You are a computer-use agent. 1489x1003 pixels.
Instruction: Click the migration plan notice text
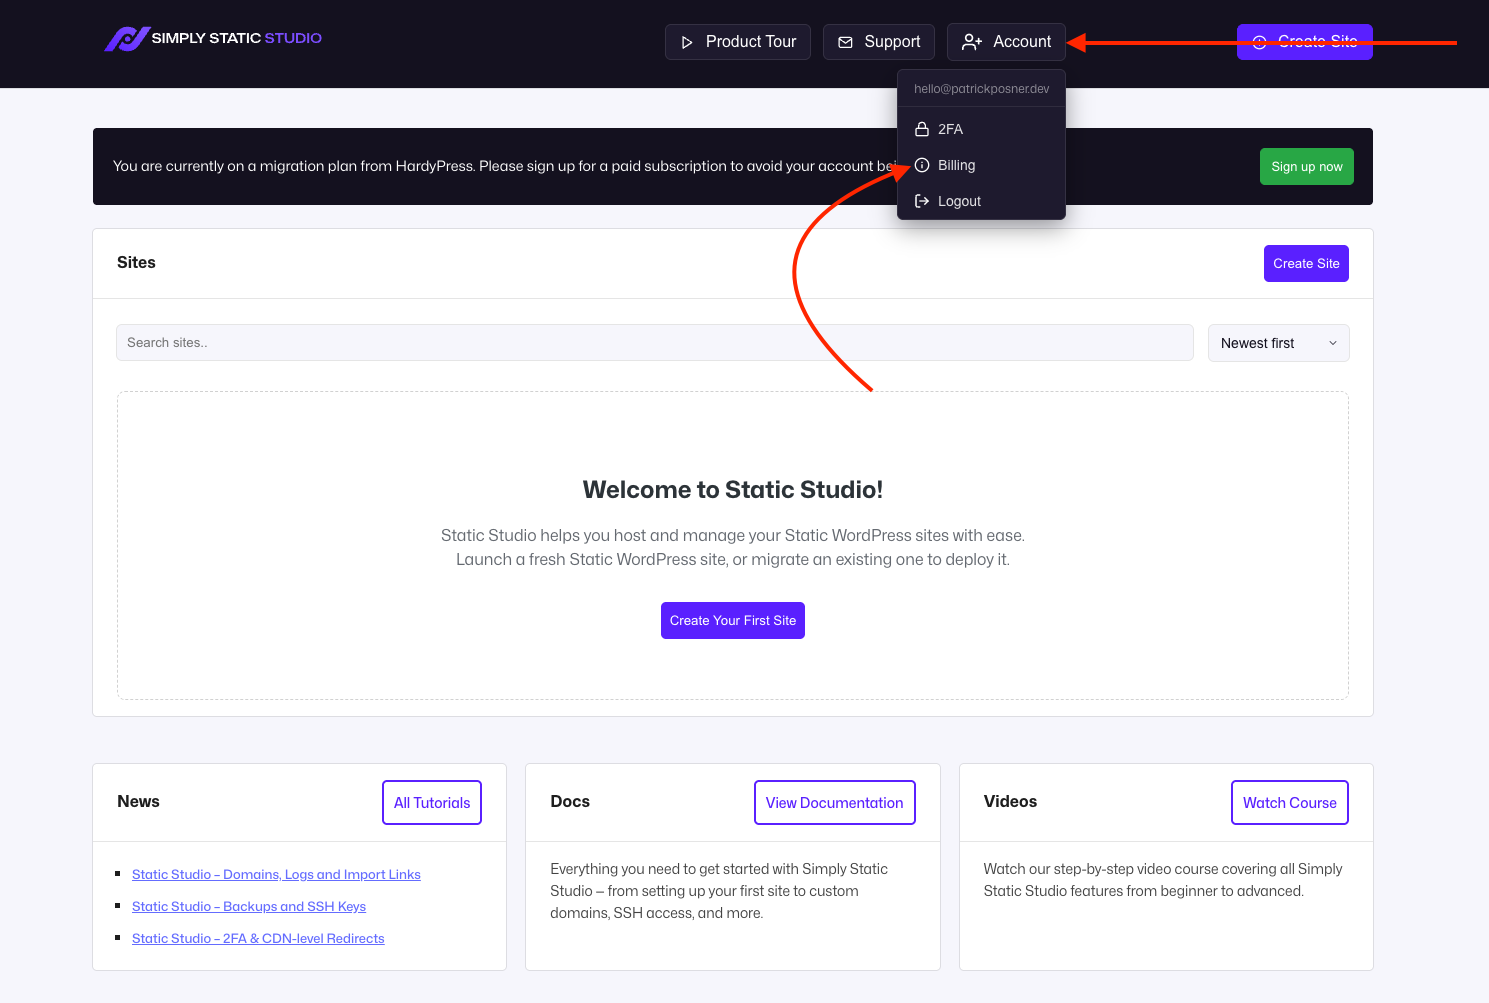pos(505,166)
